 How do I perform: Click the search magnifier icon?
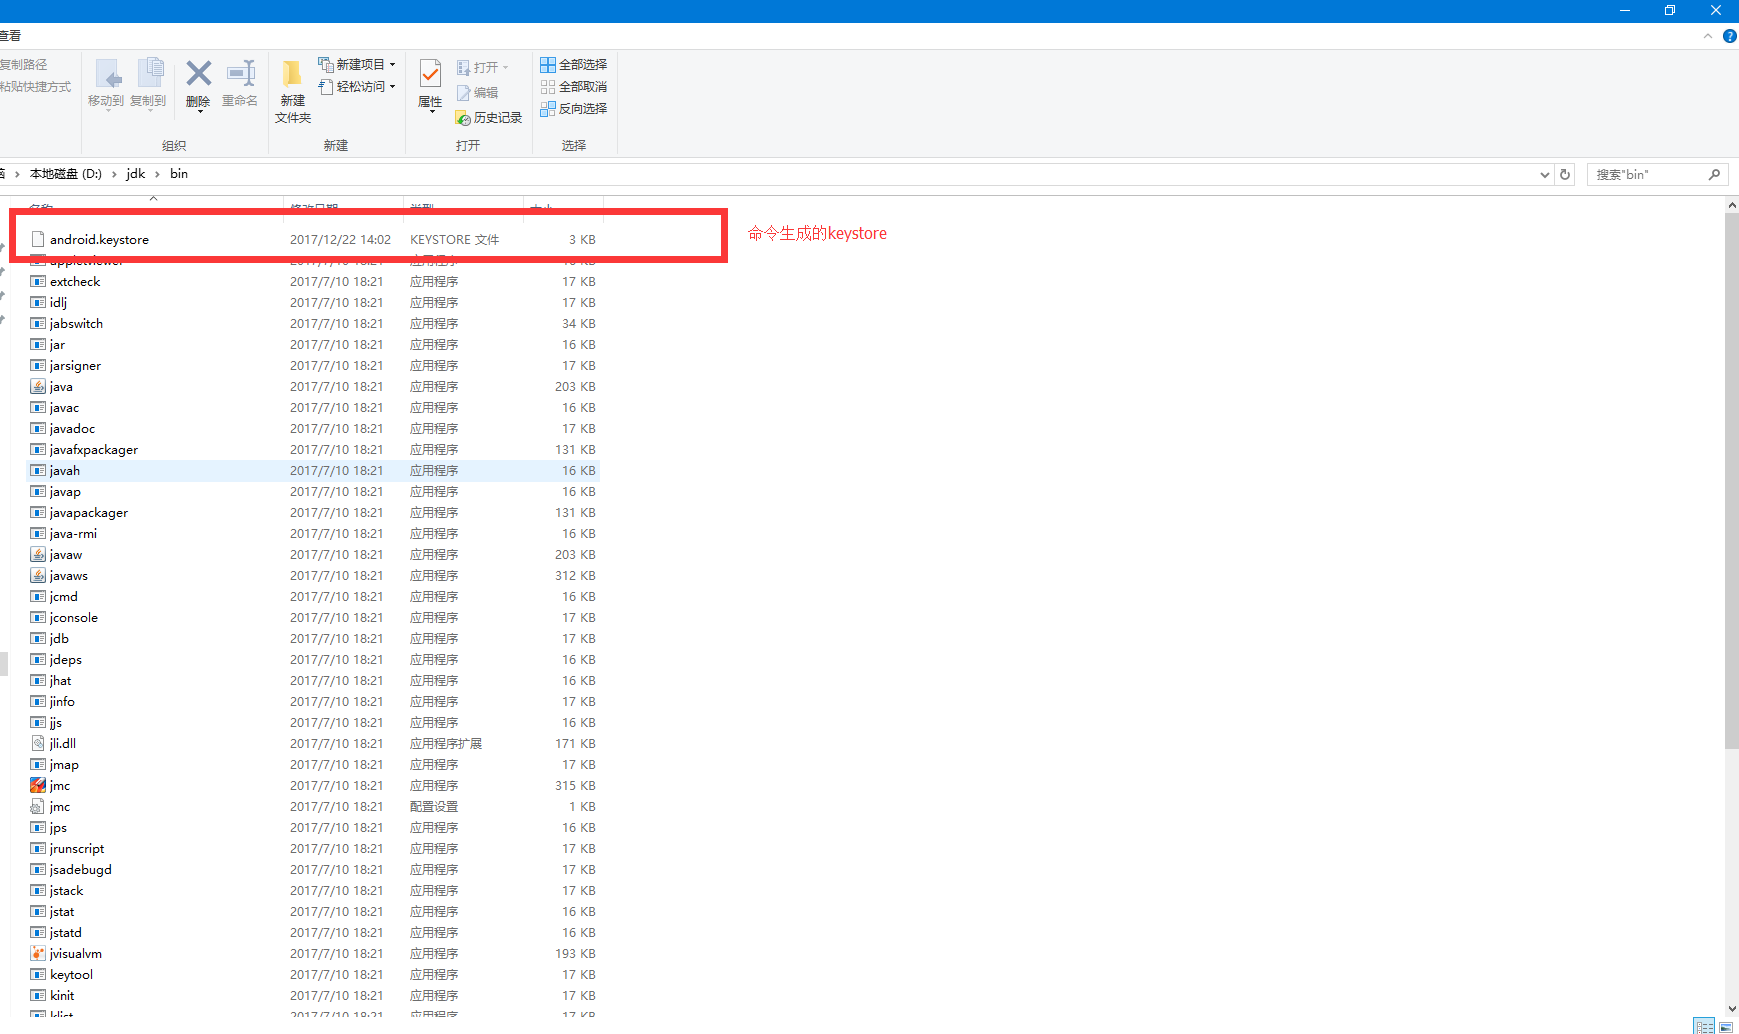pos(1715,175)
